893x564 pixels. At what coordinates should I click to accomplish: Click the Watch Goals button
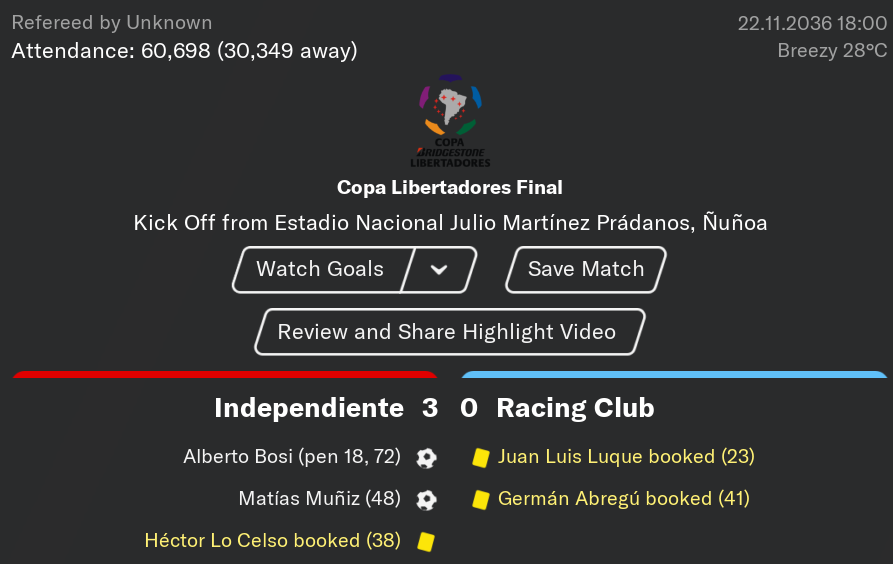[321, 269]
